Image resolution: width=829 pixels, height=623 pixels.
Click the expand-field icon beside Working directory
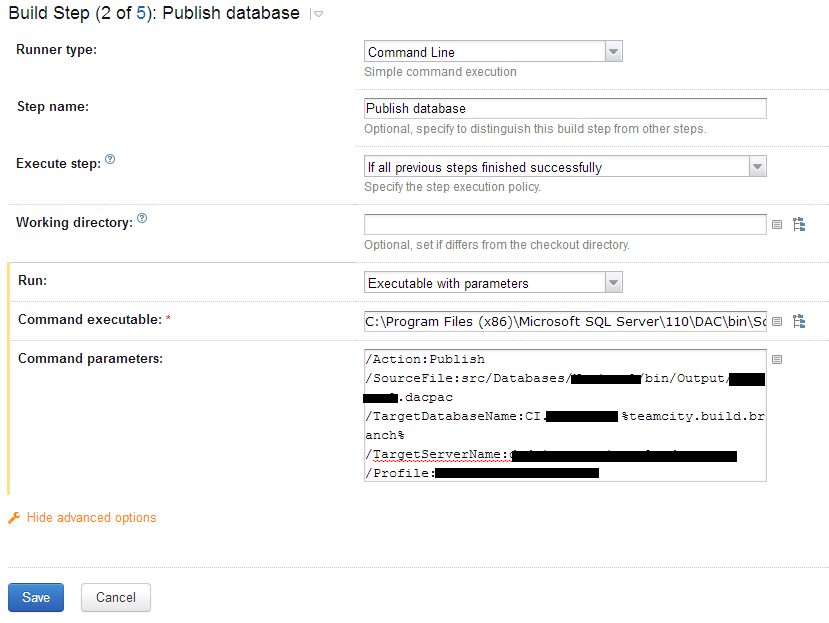777,225
